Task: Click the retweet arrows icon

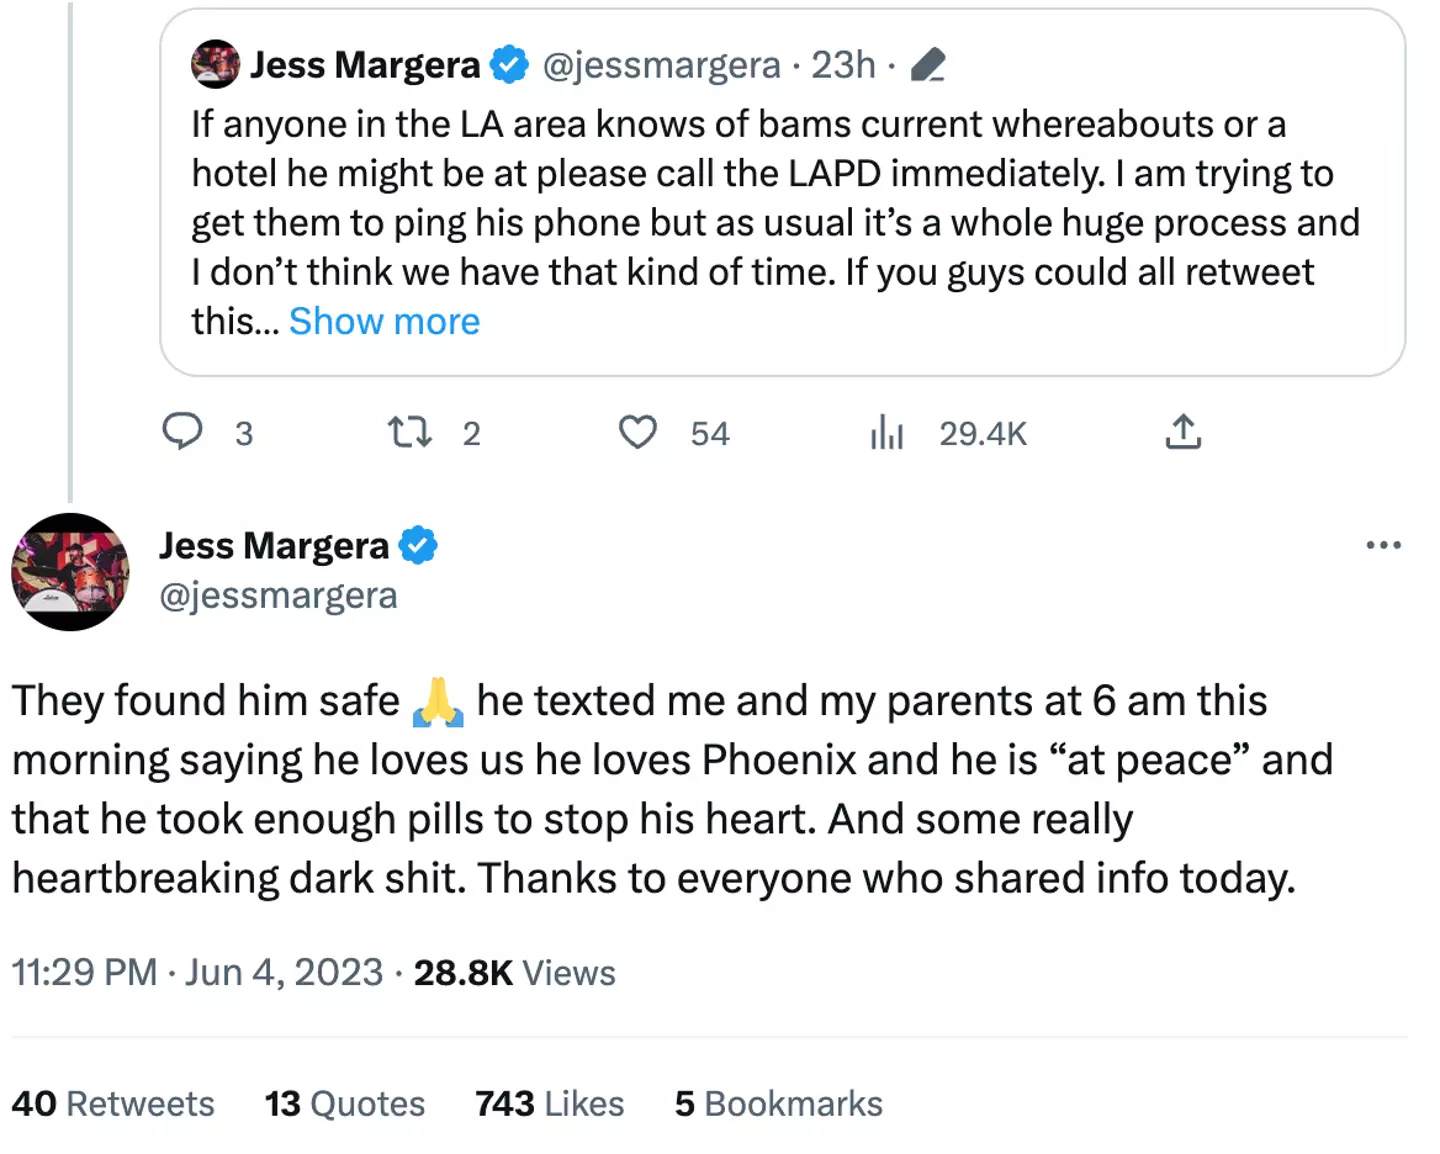Action: coord(409,432)
